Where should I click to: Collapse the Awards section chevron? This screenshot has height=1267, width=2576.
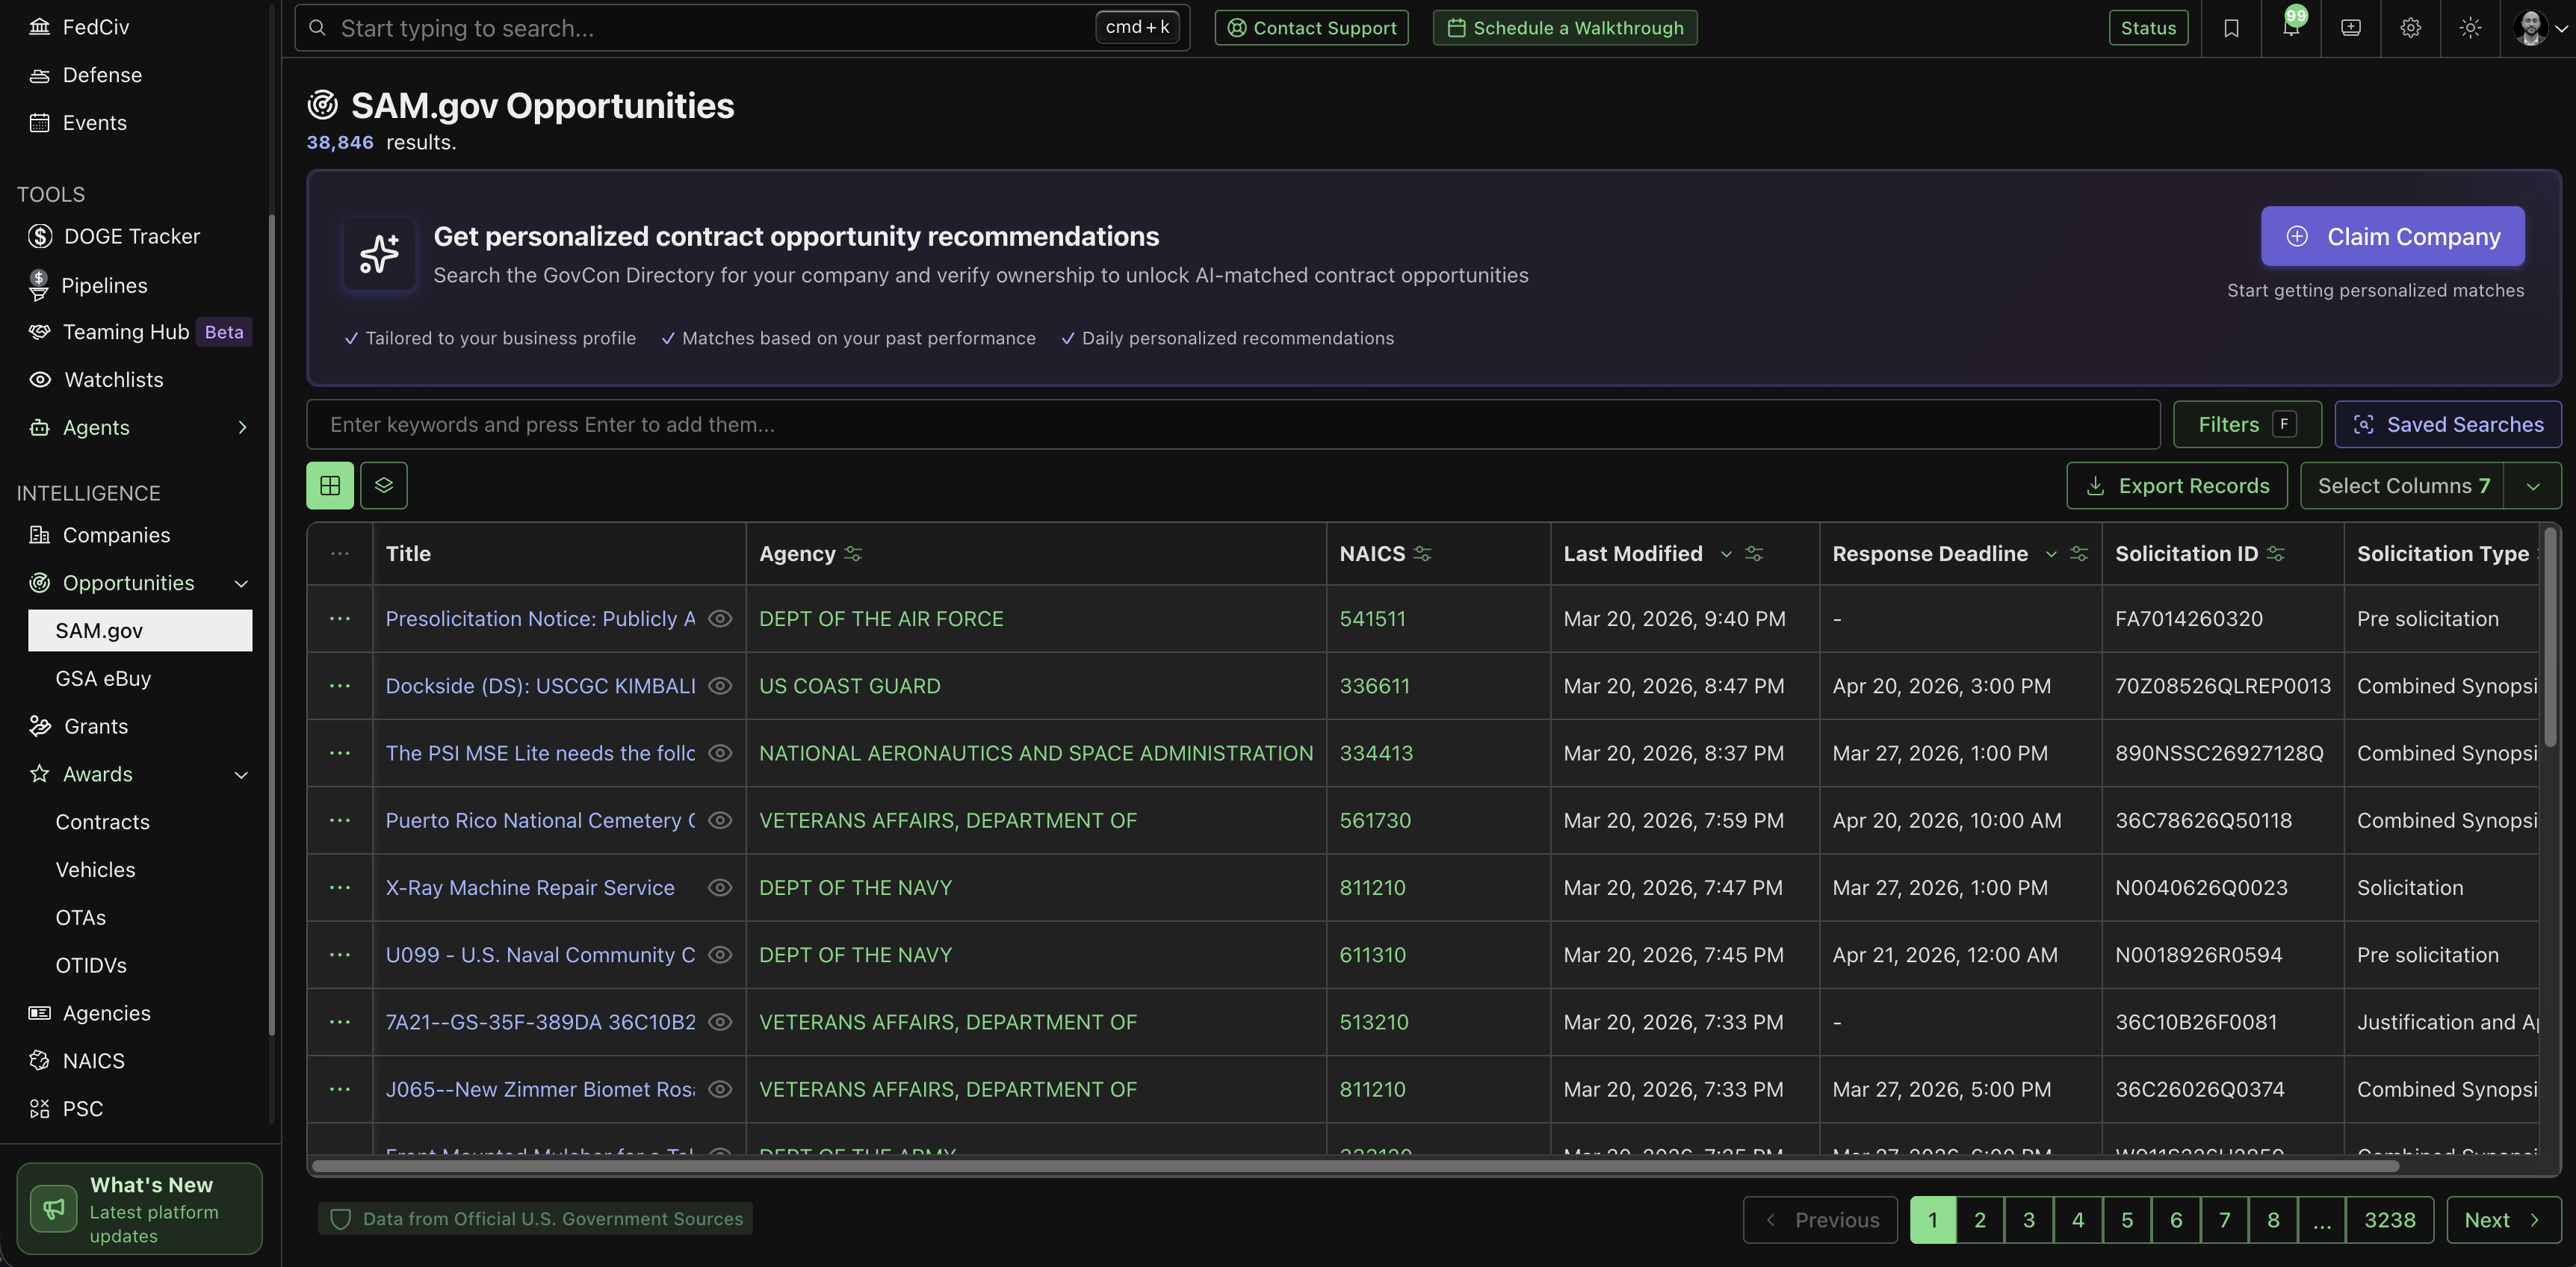[x=241, y=775]
